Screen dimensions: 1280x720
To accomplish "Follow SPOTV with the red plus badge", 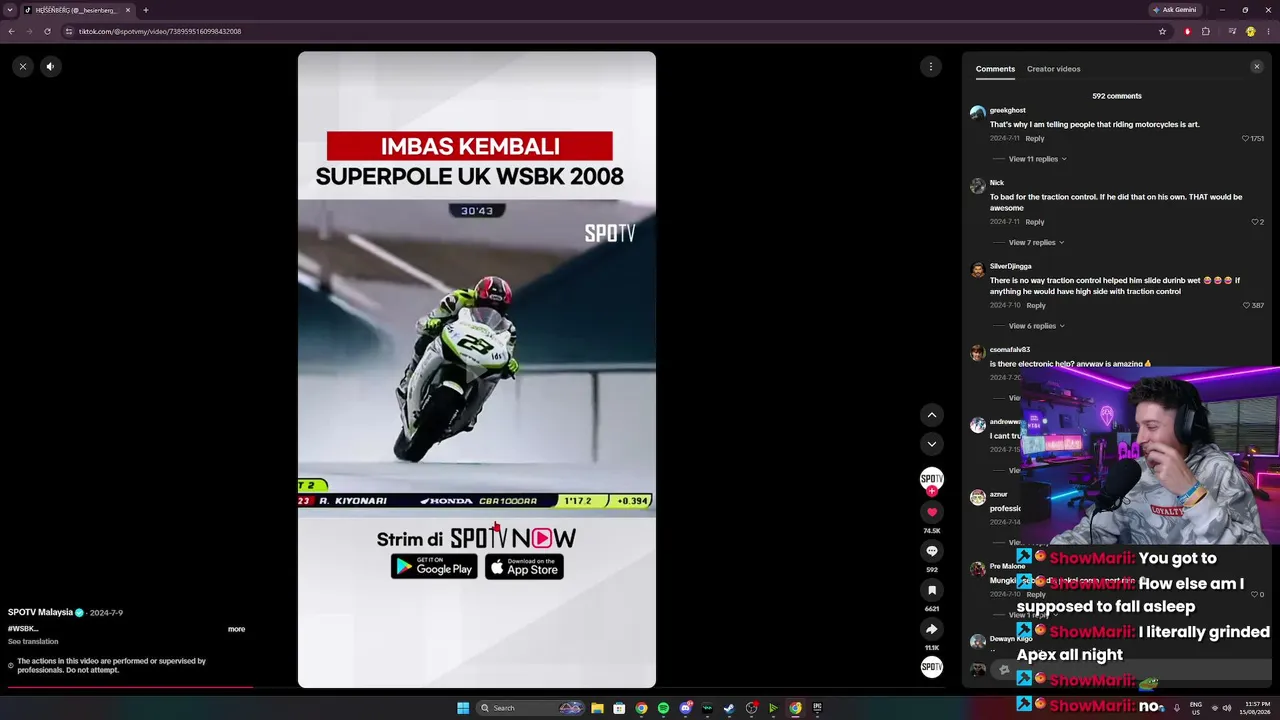I will 932,491.
